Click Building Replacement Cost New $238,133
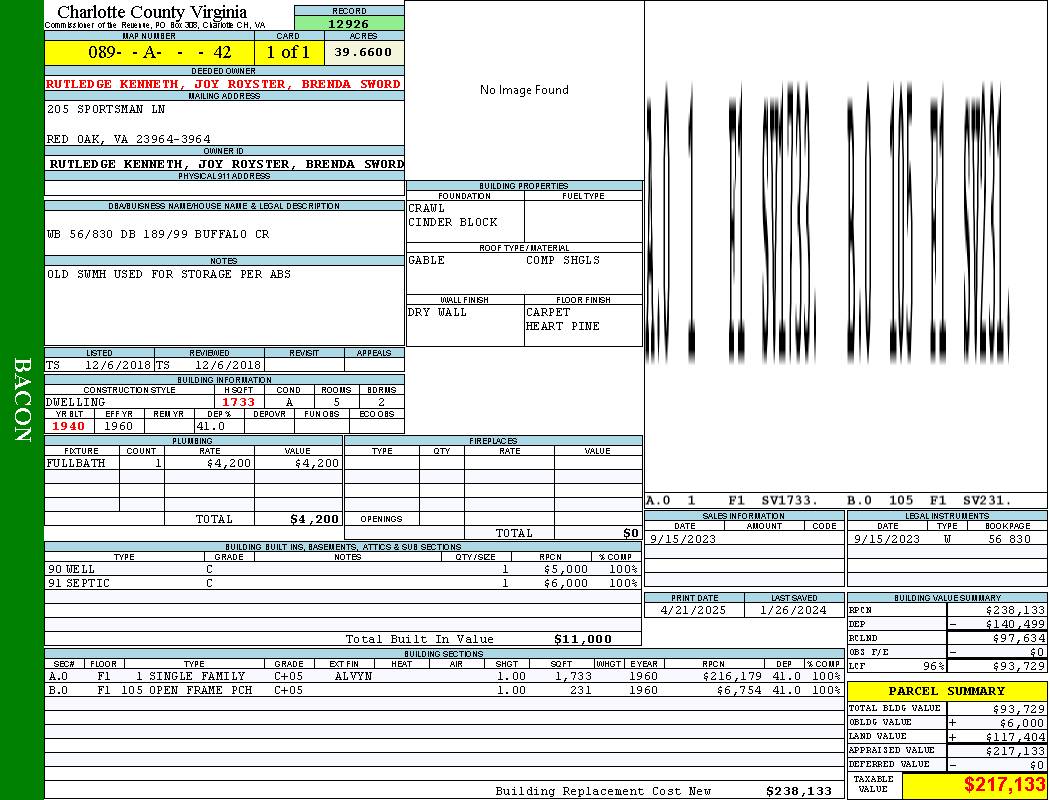 click(x=799, y=791)
